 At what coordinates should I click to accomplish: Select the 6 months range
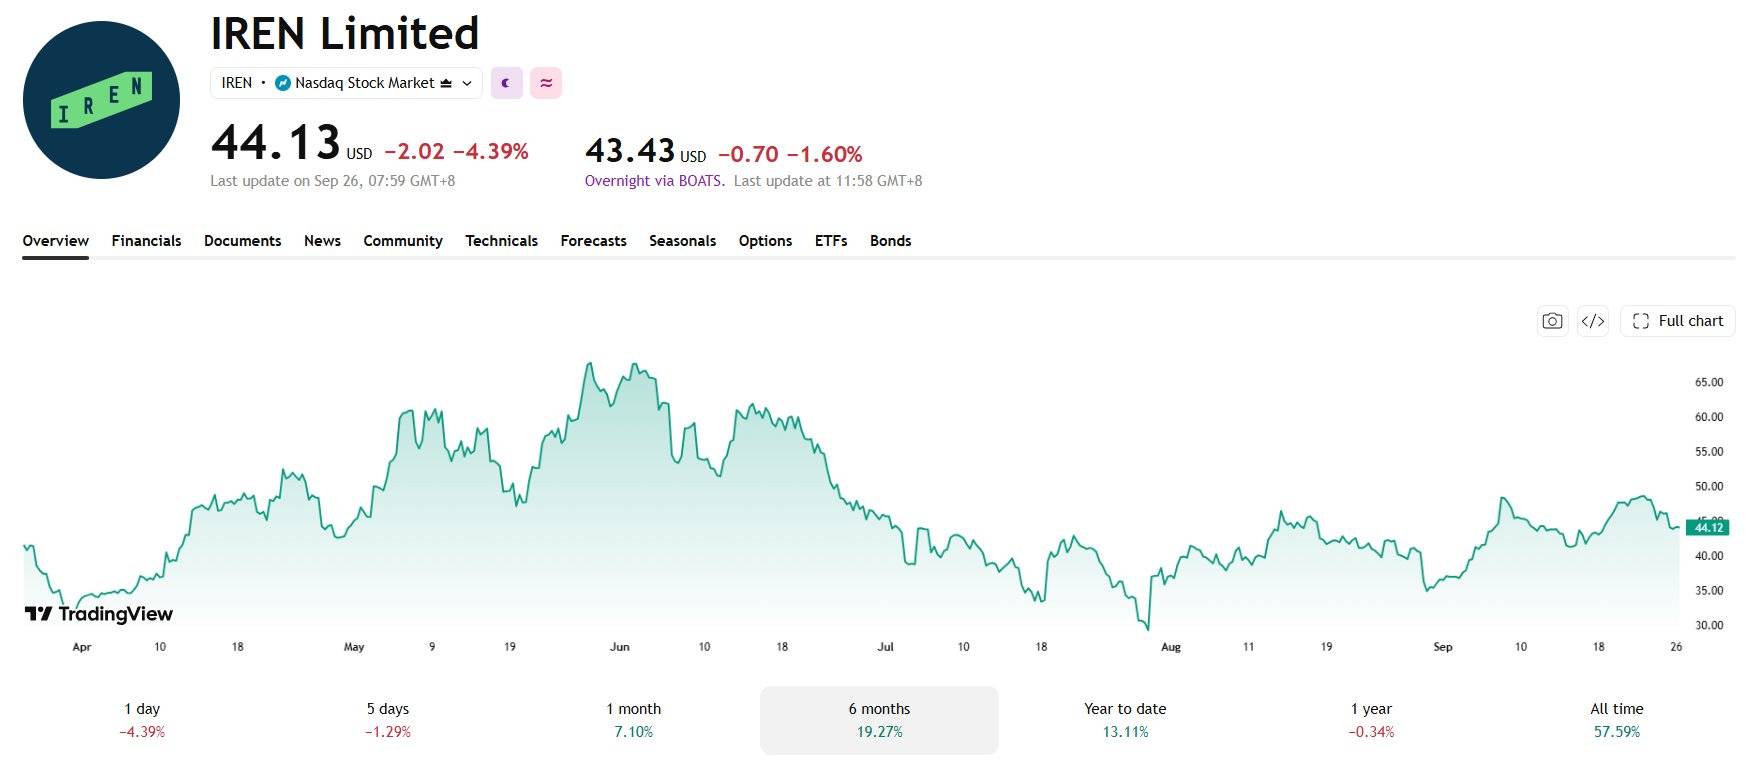(x=880, y=720)
